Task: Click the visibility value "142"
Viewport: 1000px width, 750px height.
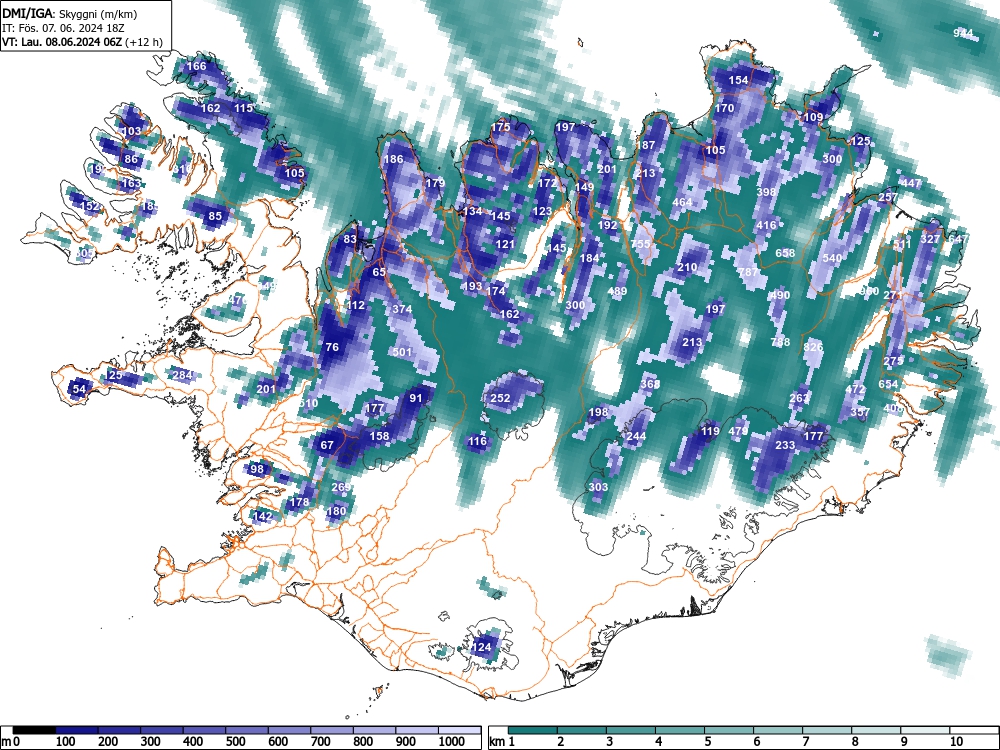Action: 263,516
